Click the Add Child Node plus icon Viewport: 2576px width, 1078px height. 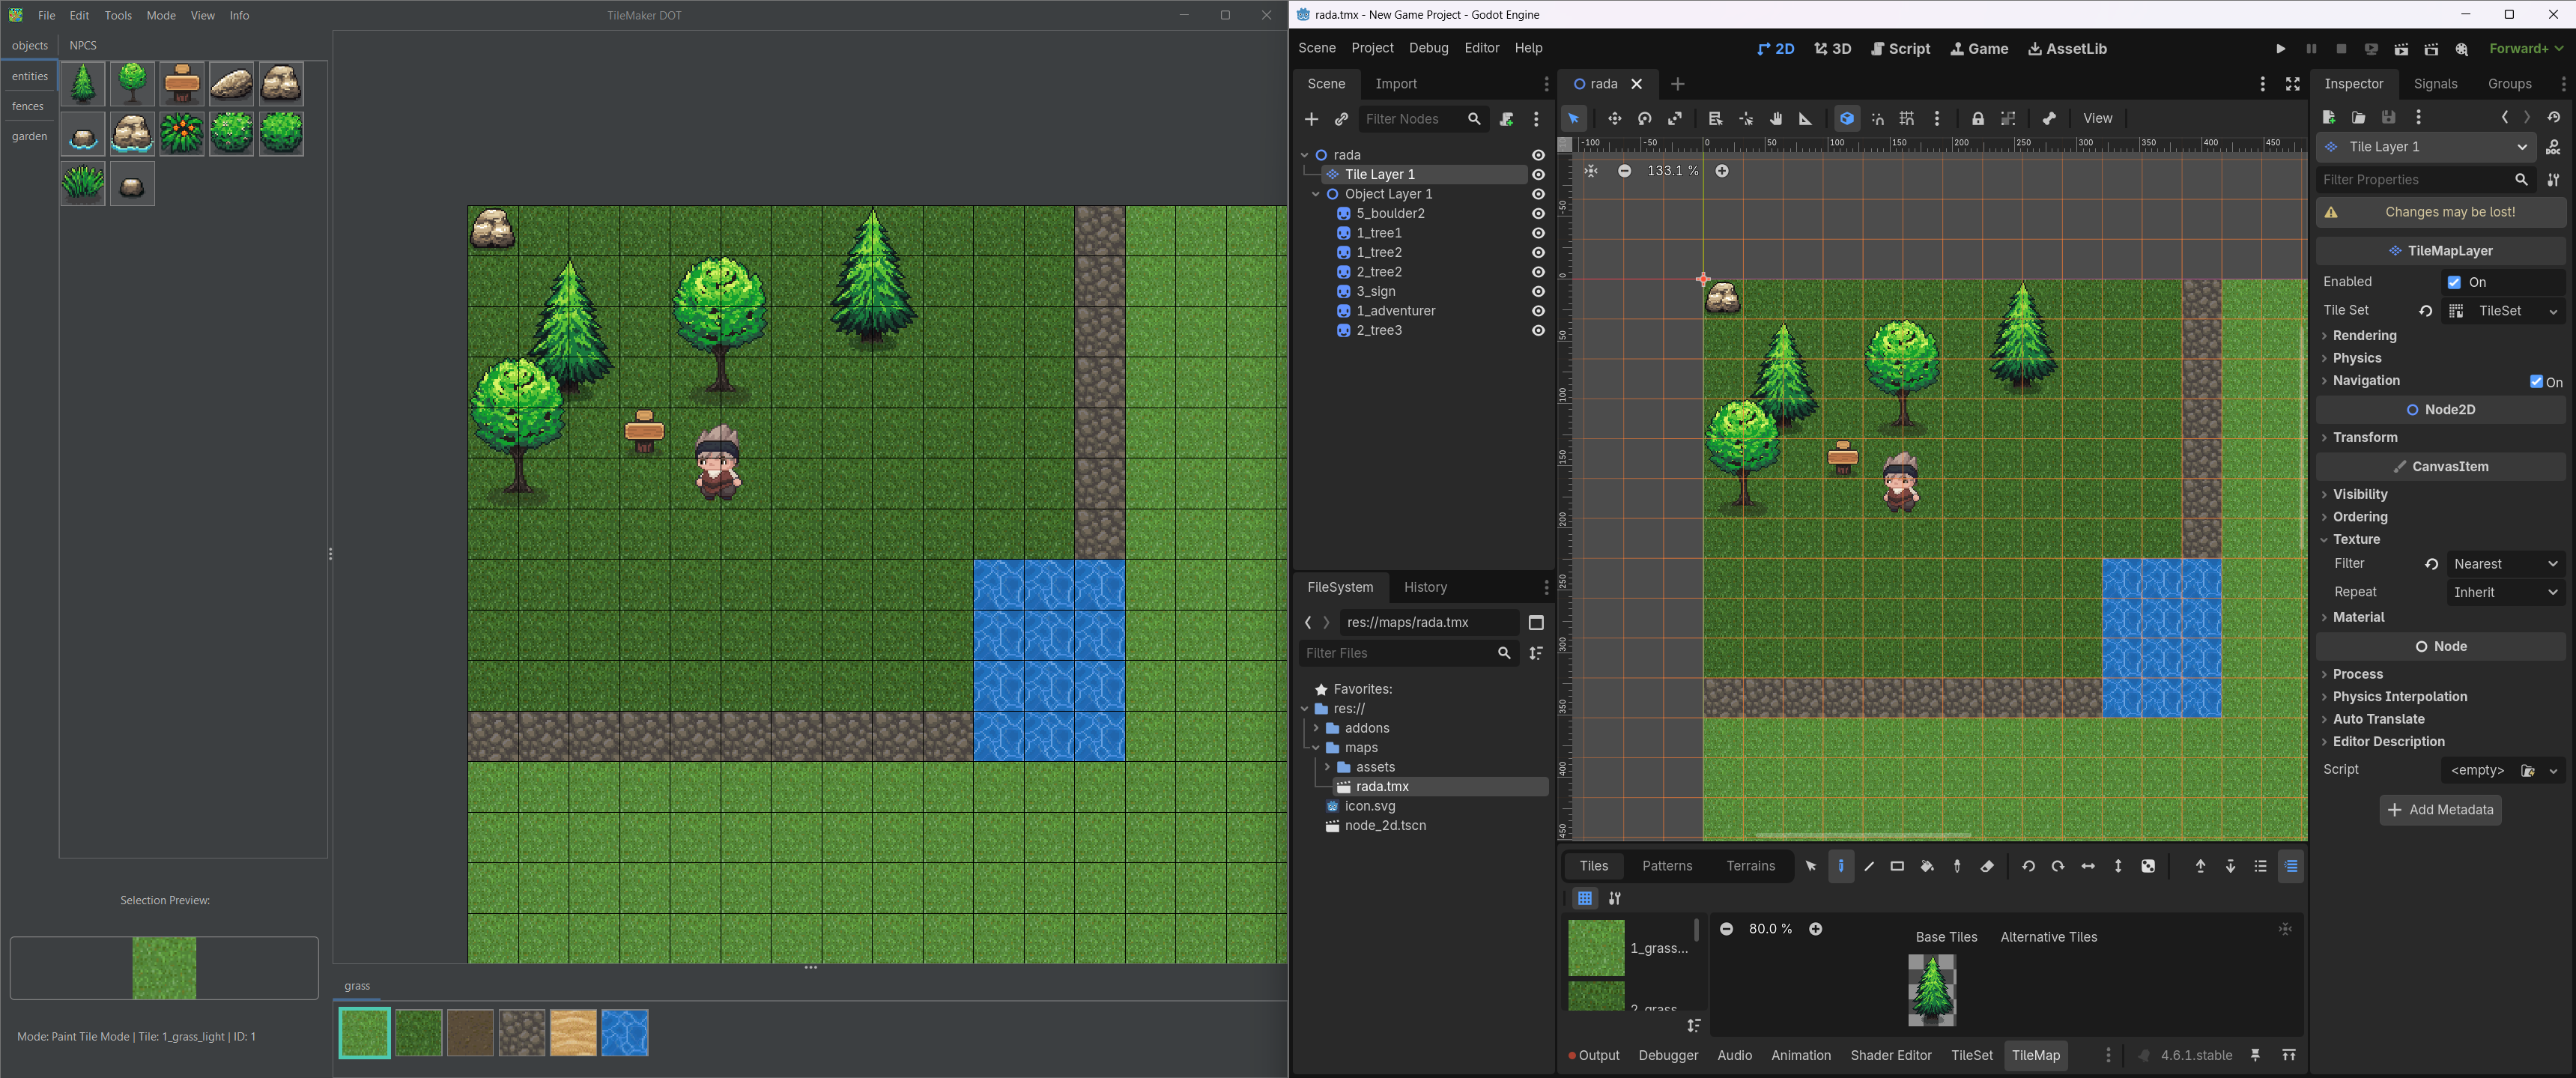point(1311,119)
